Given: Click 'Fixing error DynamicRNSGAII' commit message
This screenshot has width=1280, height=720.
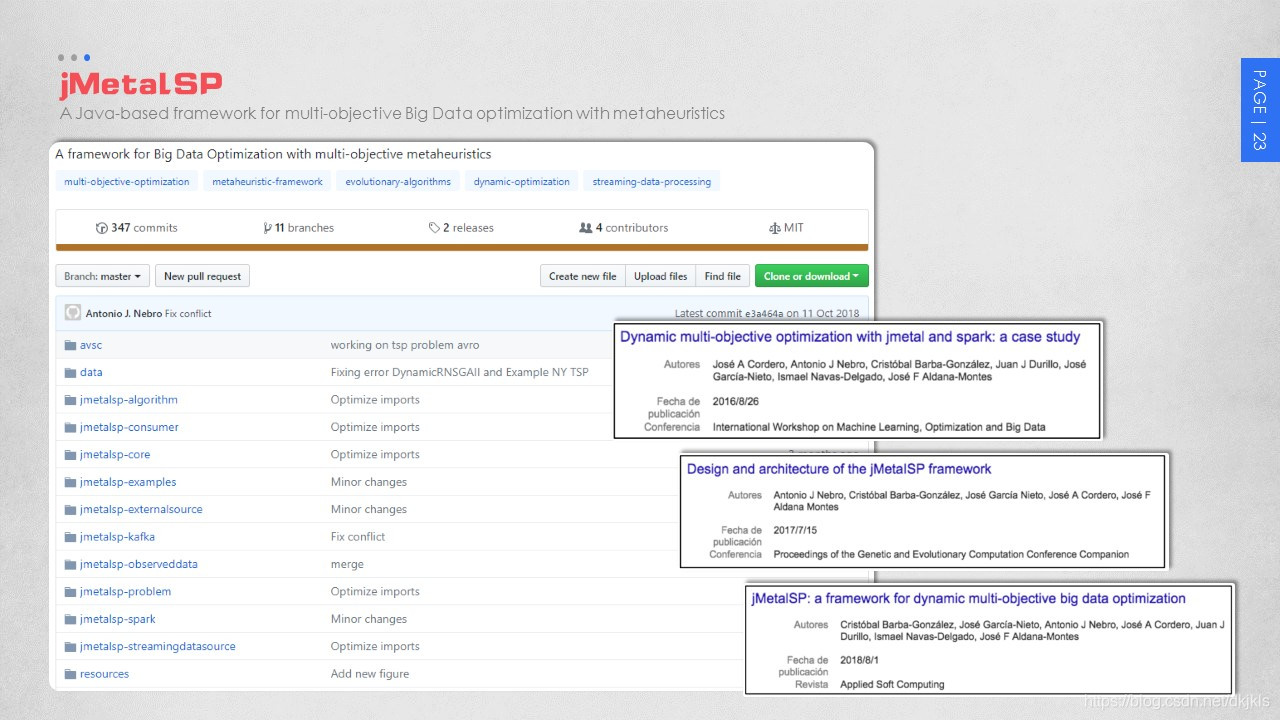Looking at the screenshot, I should (x=459, y=372).
